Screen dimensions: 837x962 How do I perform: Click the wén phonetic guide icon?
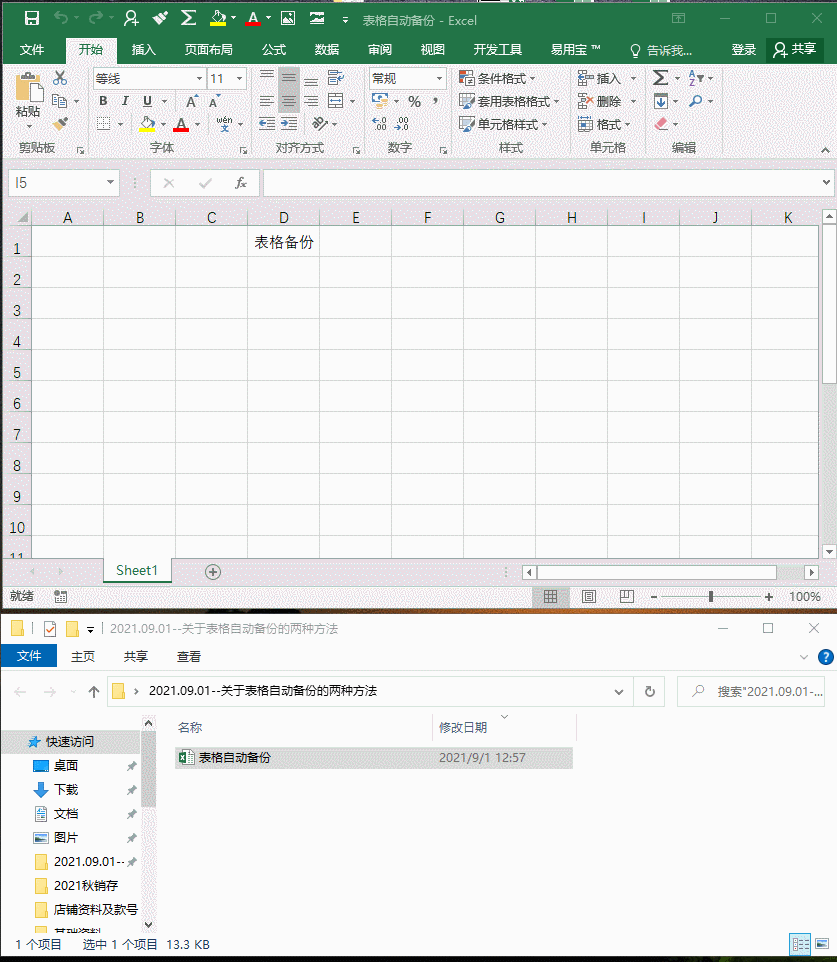tap(225, 124)
